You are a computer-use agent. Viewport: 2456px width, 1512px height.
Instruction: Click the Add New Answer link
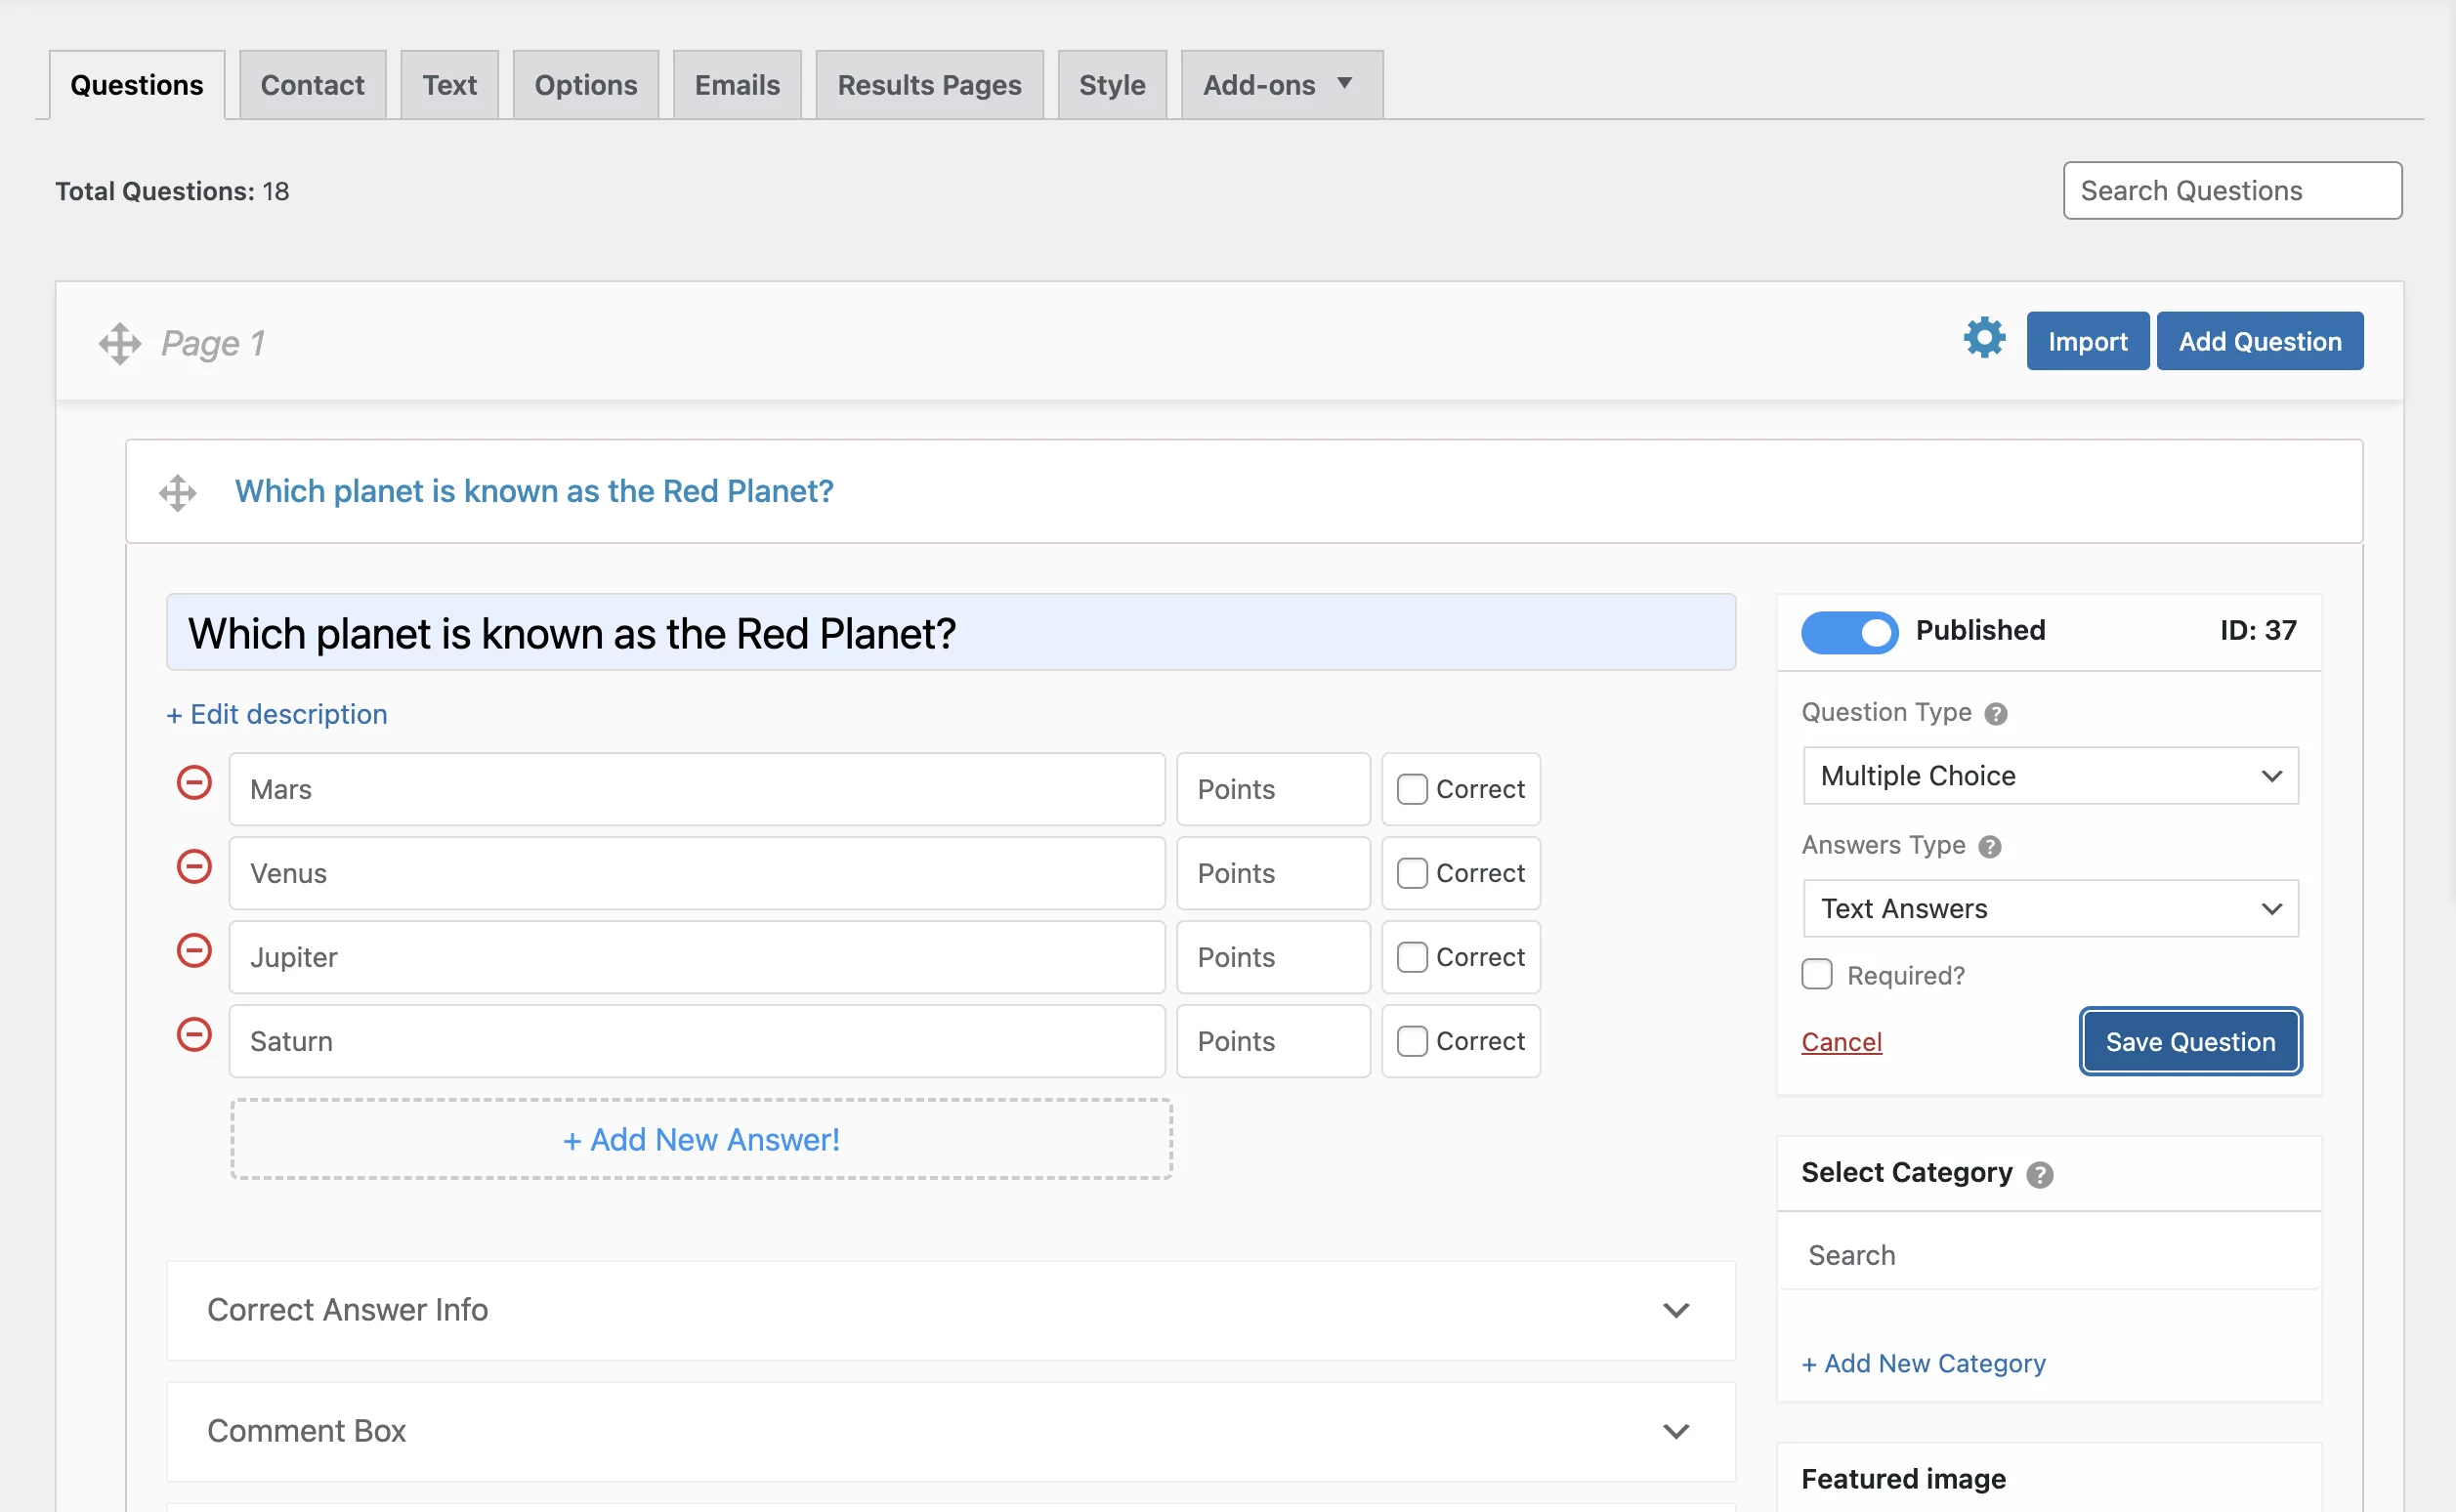701,1139
